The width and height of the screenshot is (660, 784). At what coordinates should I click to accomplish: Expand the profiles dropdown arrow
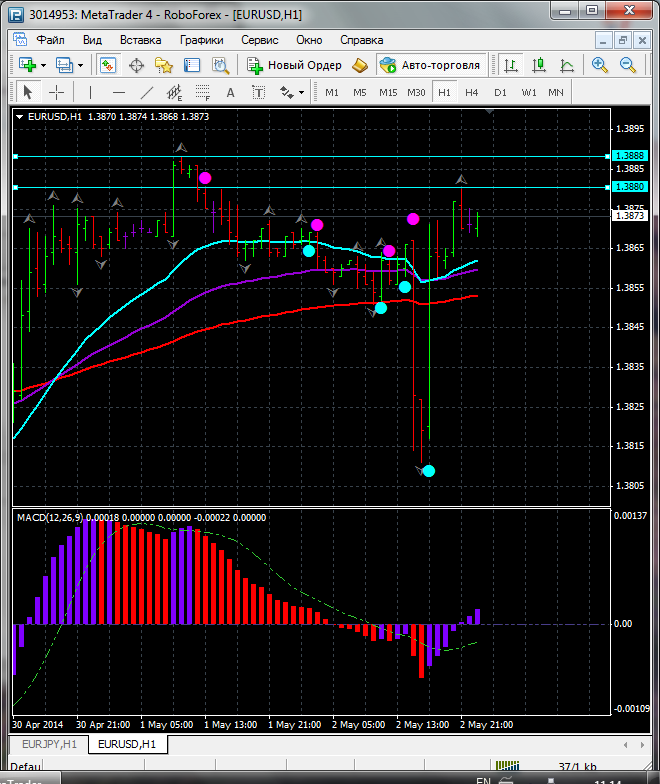pyautogui.click(x=82, y=65)
